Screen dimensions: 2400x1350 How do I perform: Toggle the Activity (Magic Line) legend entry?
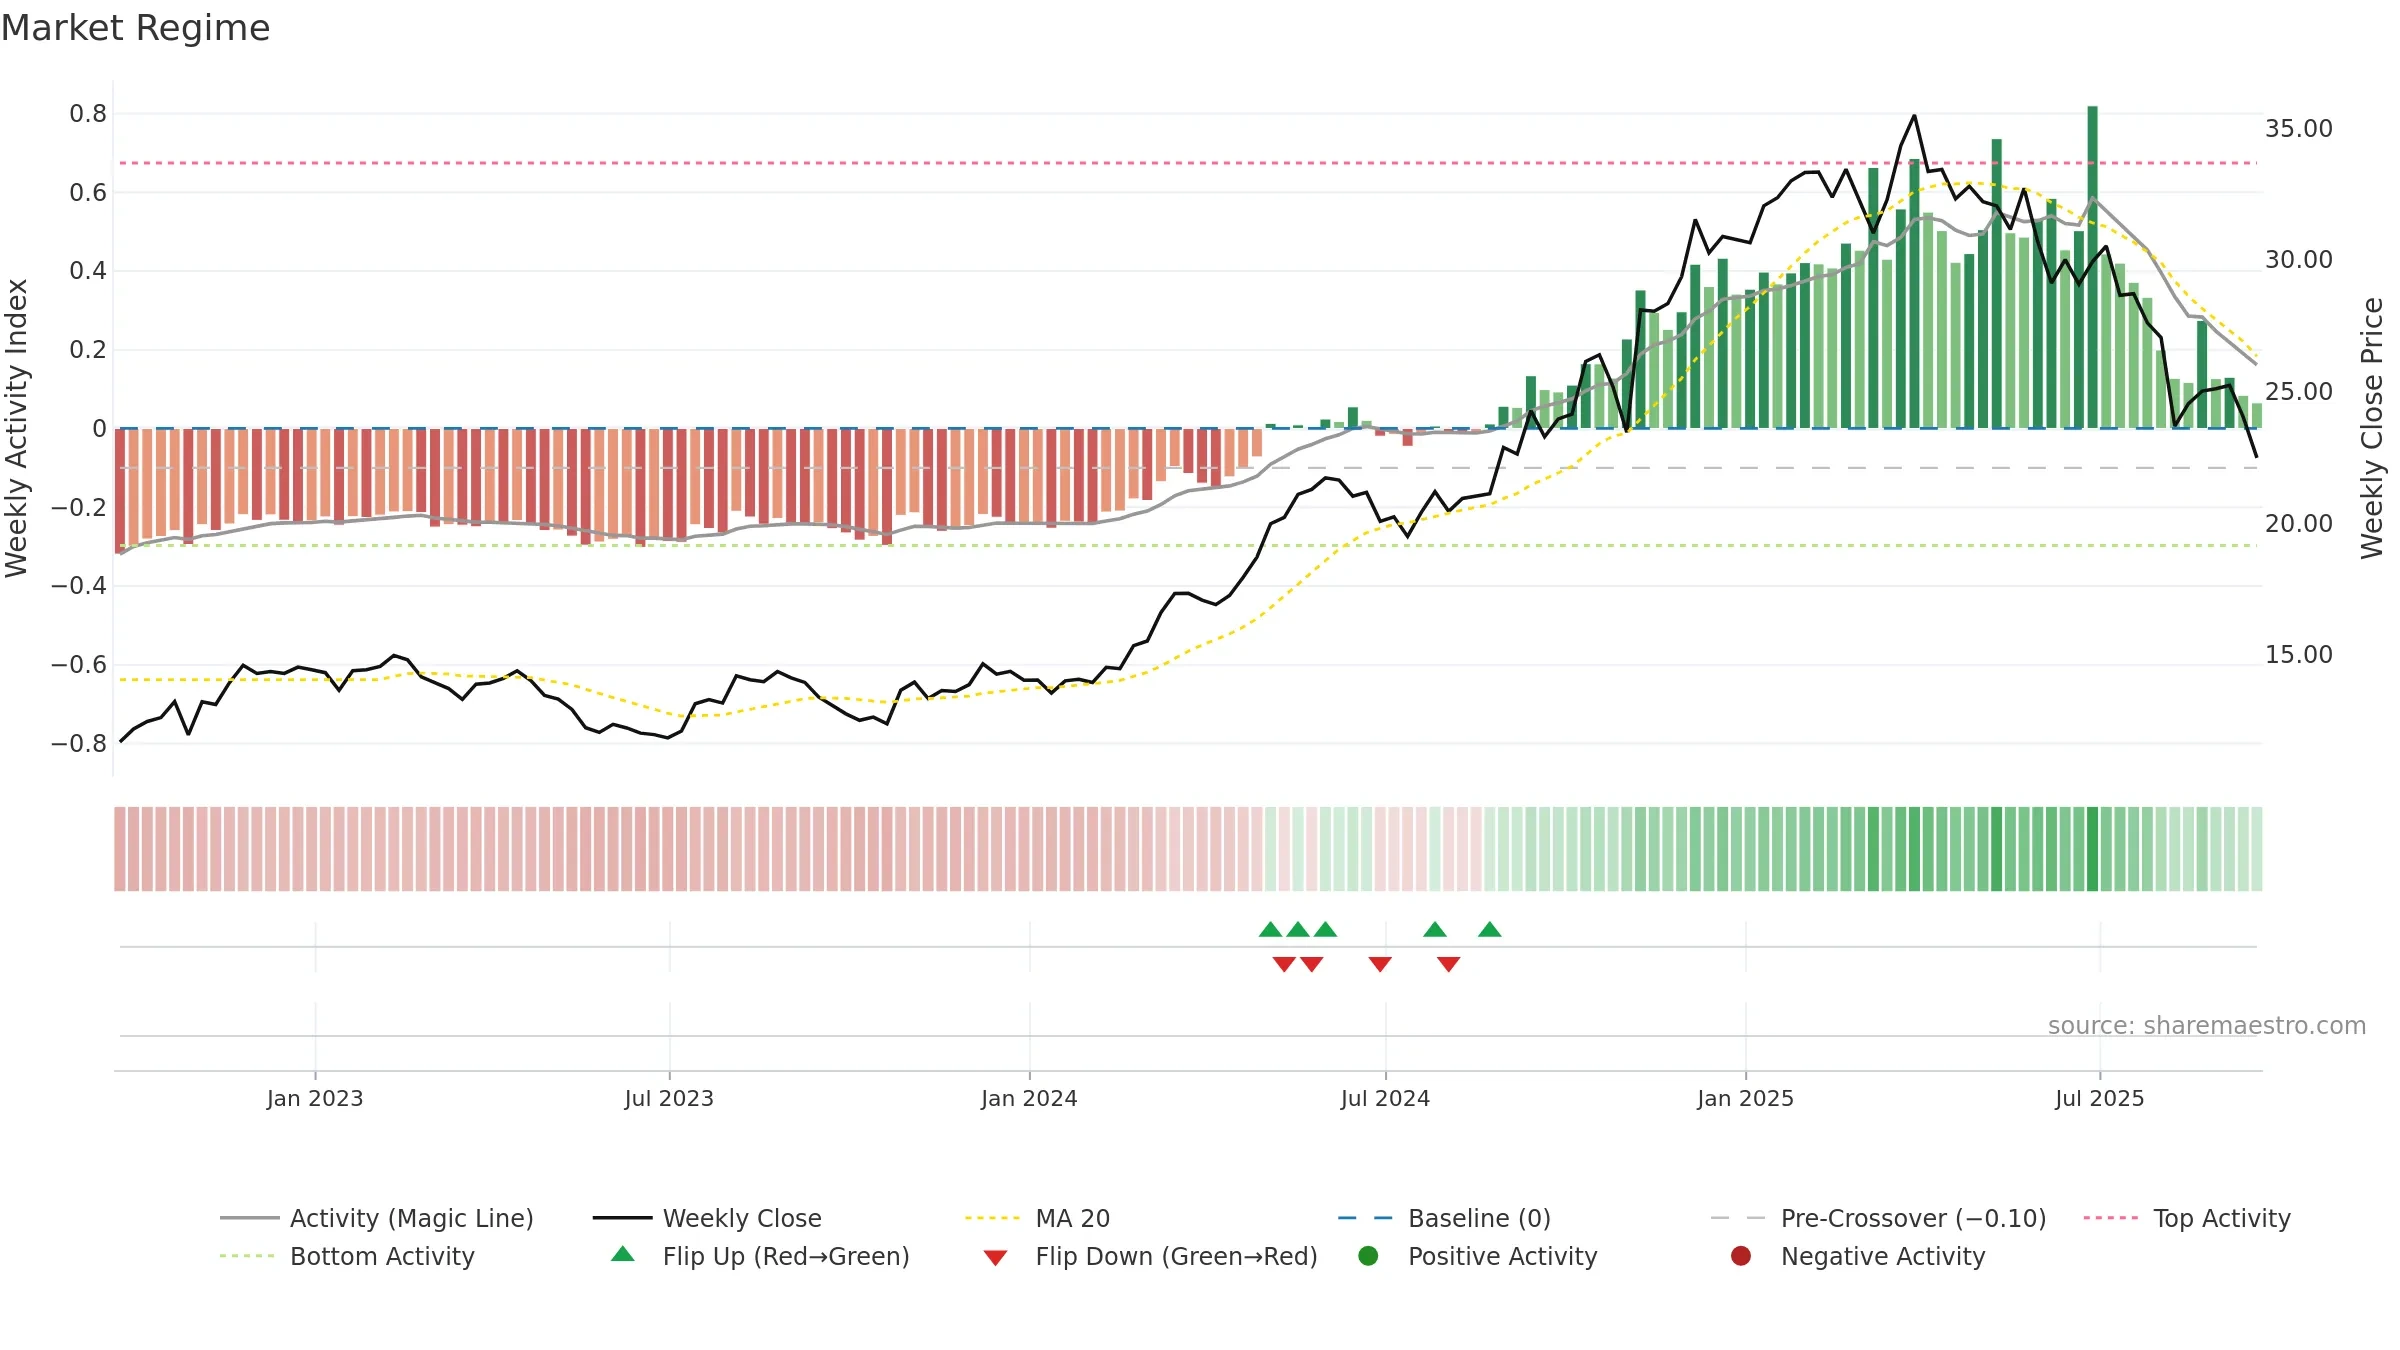(x=377, y=1218)
